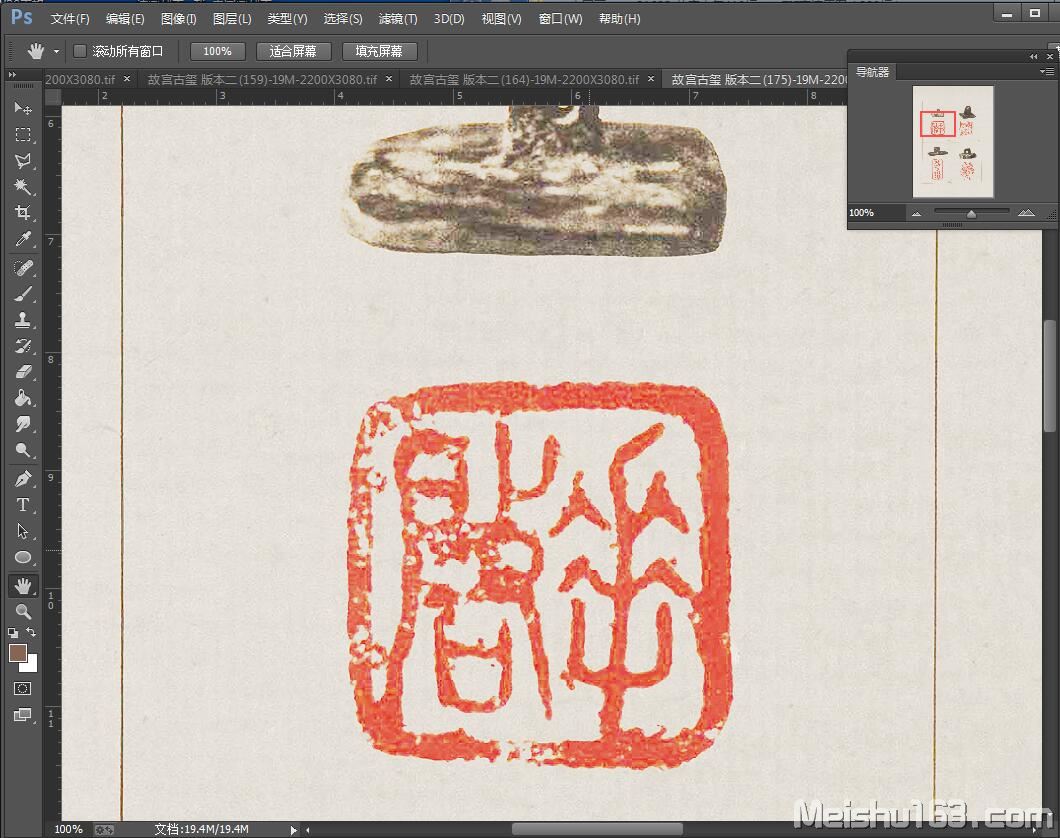This screenshot has height=838, width=1060.
Task: Close the 故宫古玺 版本二(164) document tab
Action: 650,79
